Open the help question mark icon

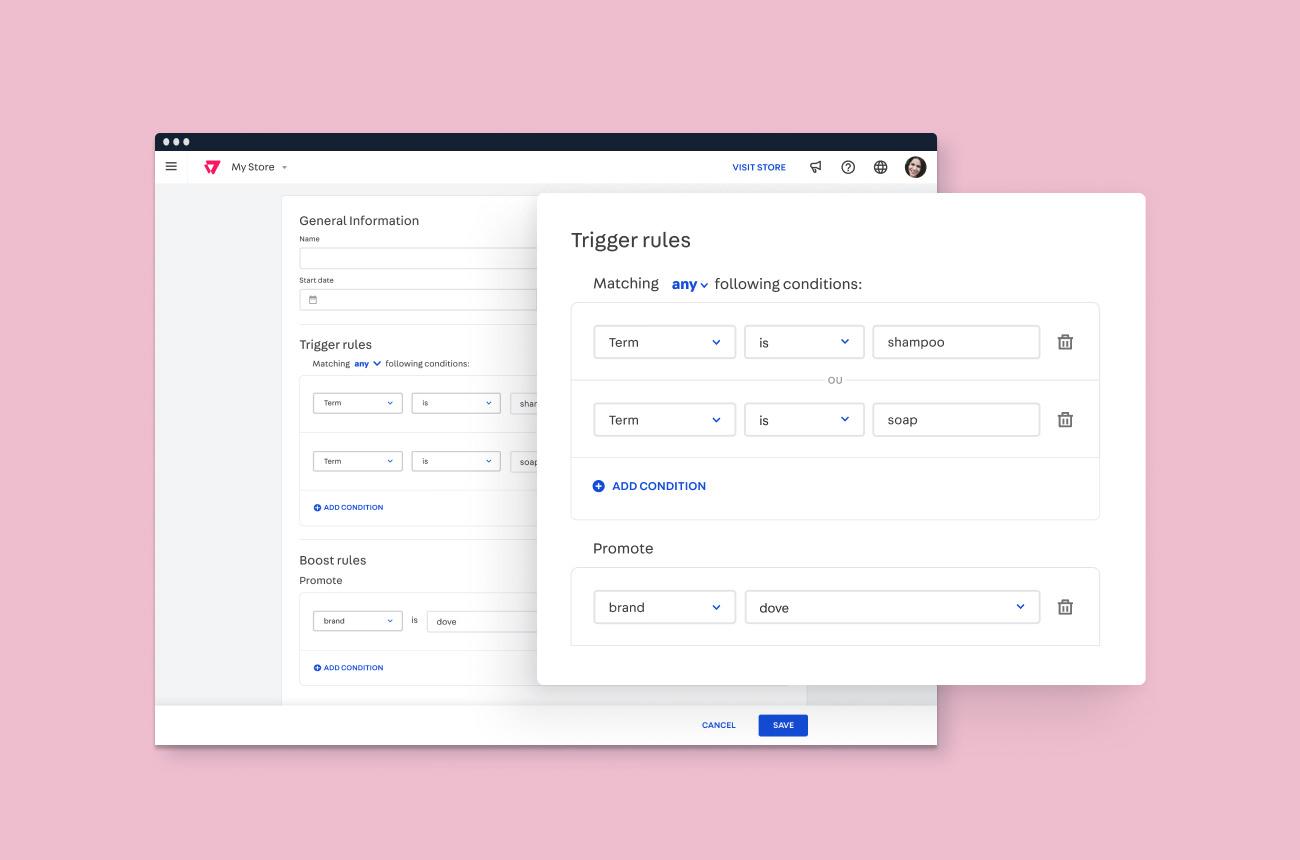point(848,167)
